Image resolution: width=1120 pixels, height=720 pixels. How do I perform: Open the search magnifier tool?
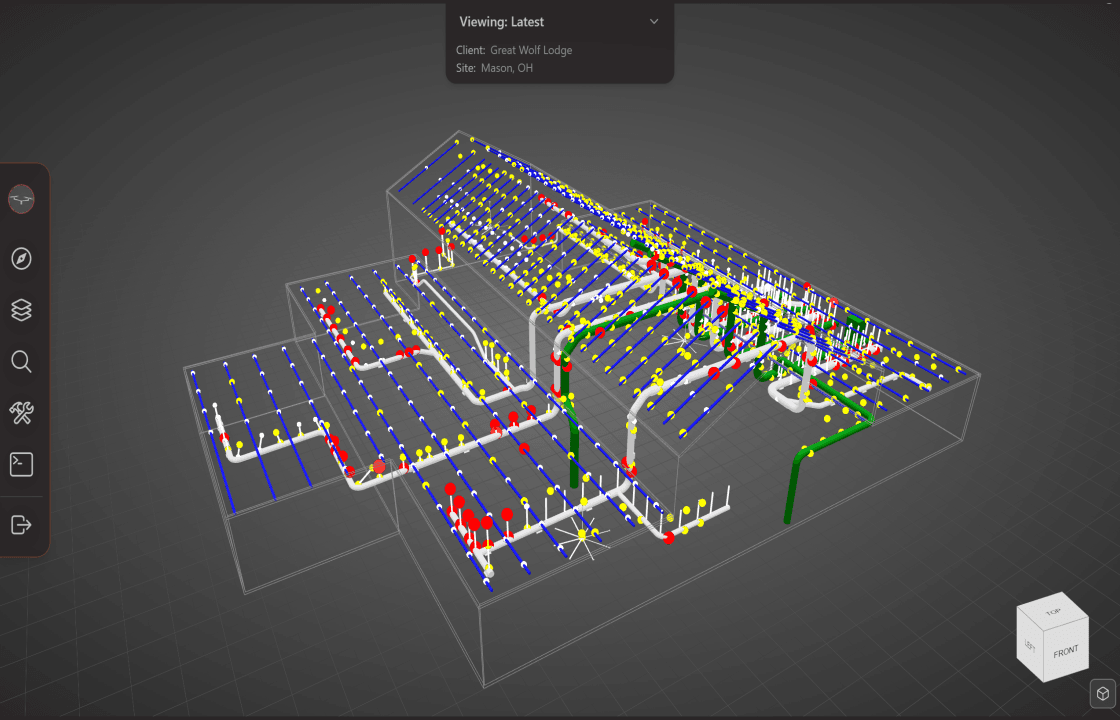[x=21, y=361]
